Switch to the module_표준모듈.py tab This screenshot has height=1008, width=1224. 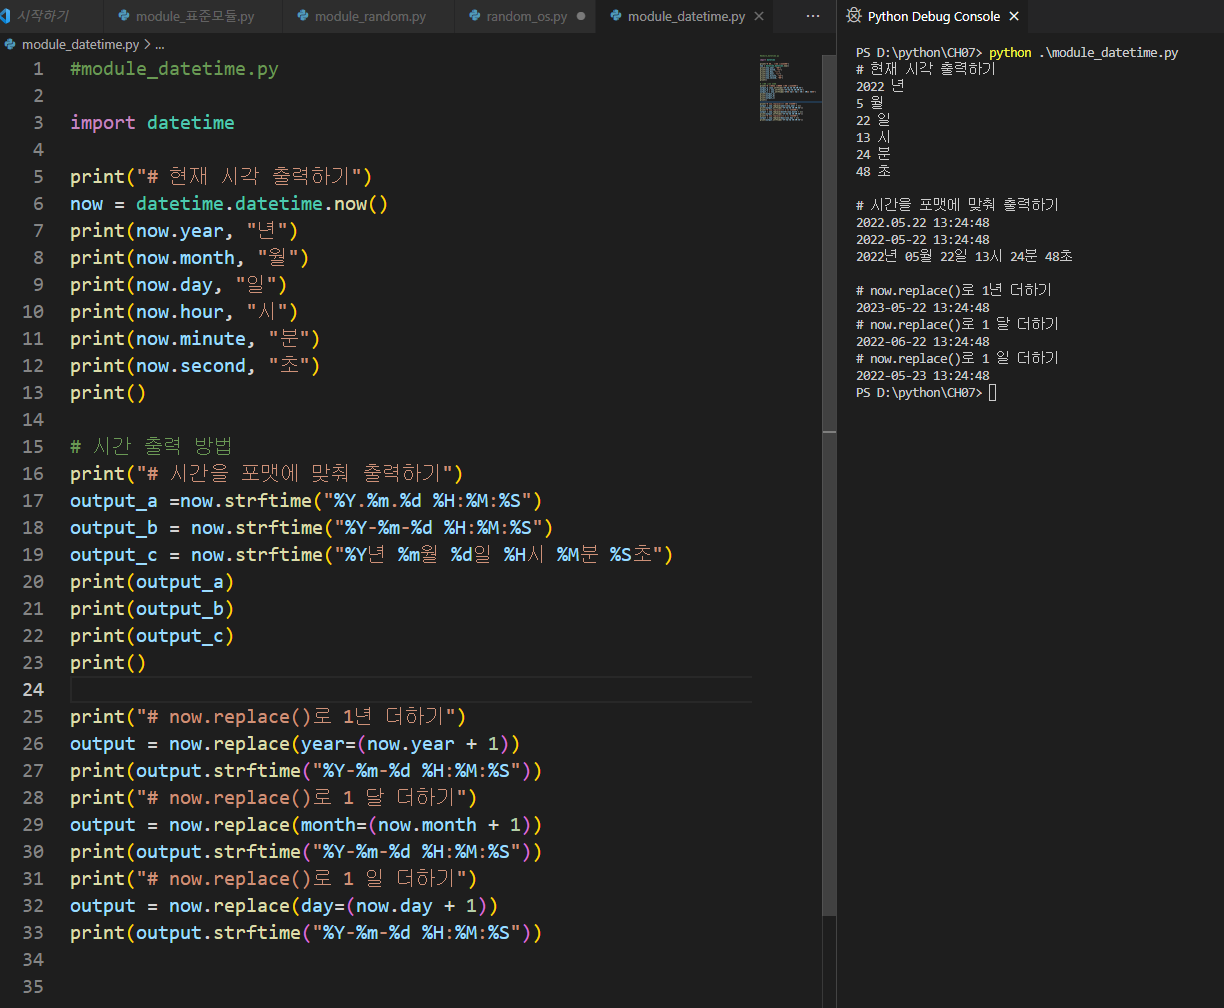point(193,17)
